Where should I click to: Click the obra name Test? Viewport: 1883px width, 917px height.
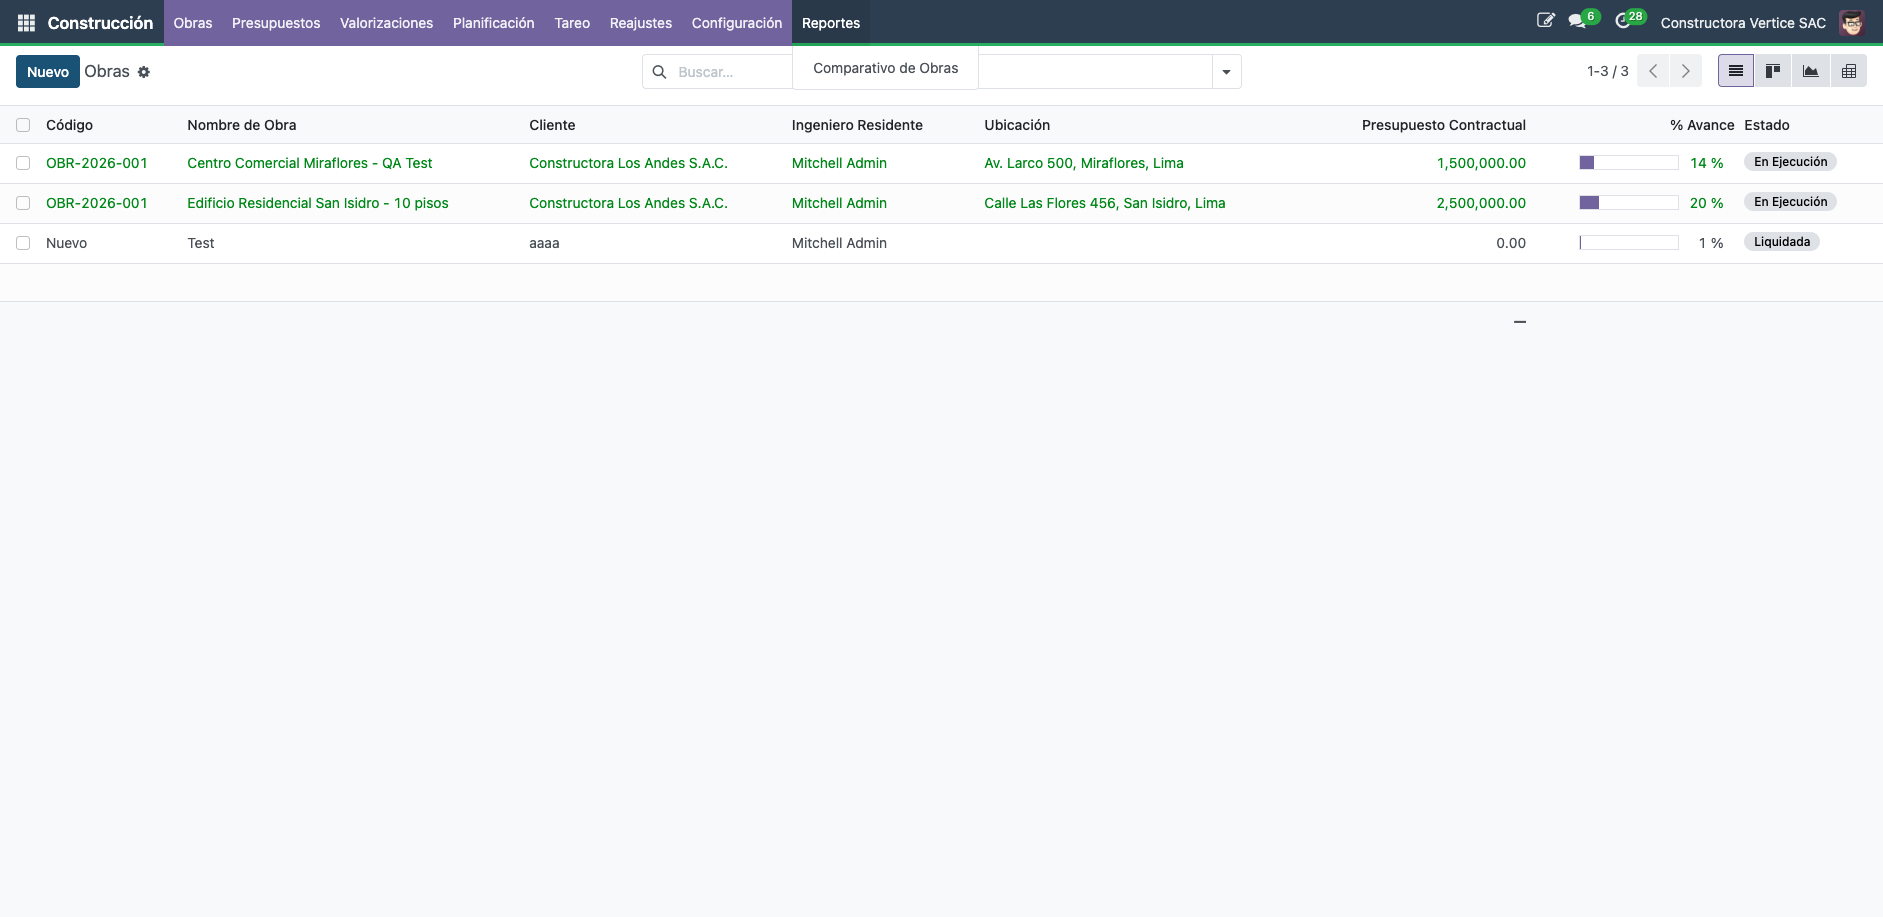(201, 243)
